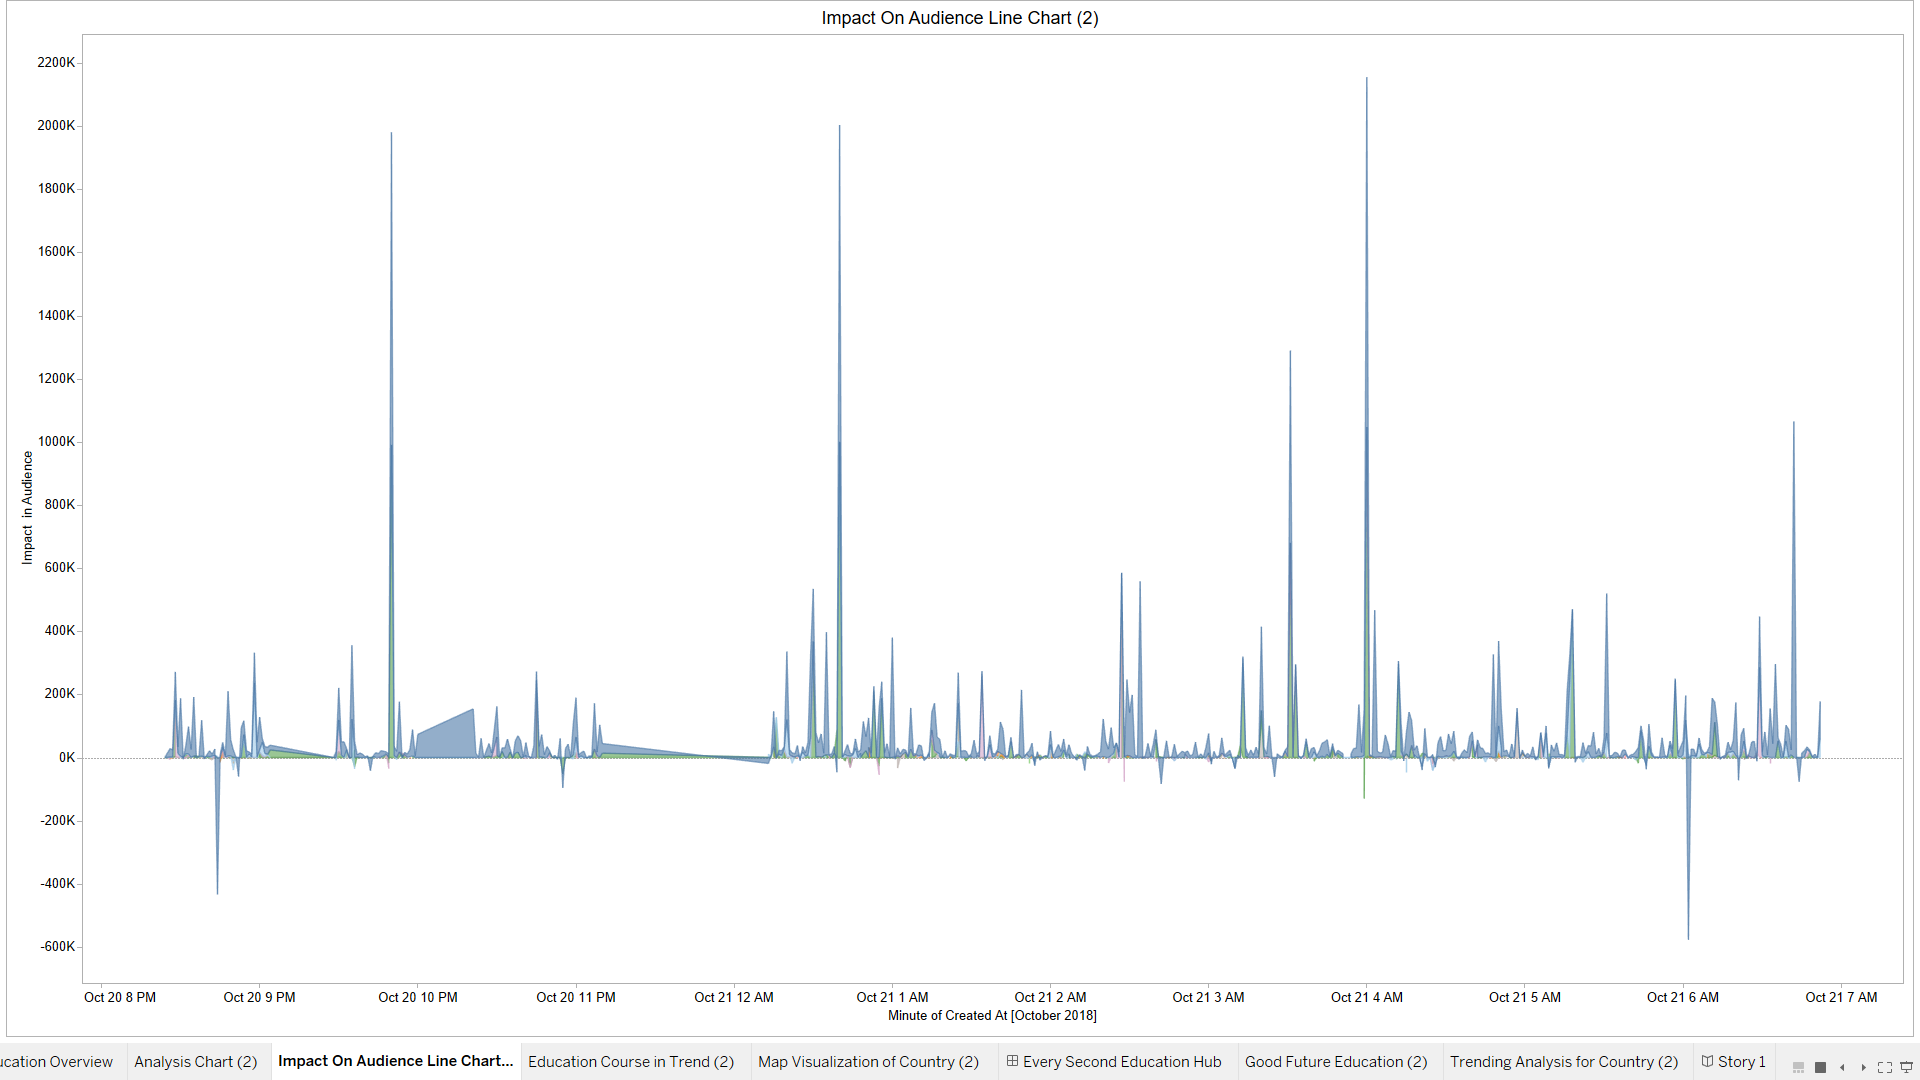Open the Analysis Chart (2) tab
Viewport: 1920px width, 1080px height.
tap(196, 1062)
